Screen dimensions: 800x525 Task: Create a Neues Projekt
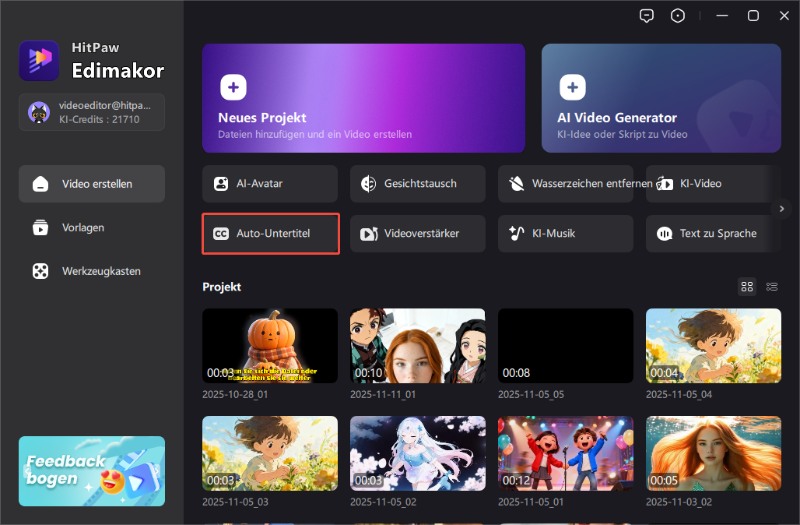pos(363,97)
